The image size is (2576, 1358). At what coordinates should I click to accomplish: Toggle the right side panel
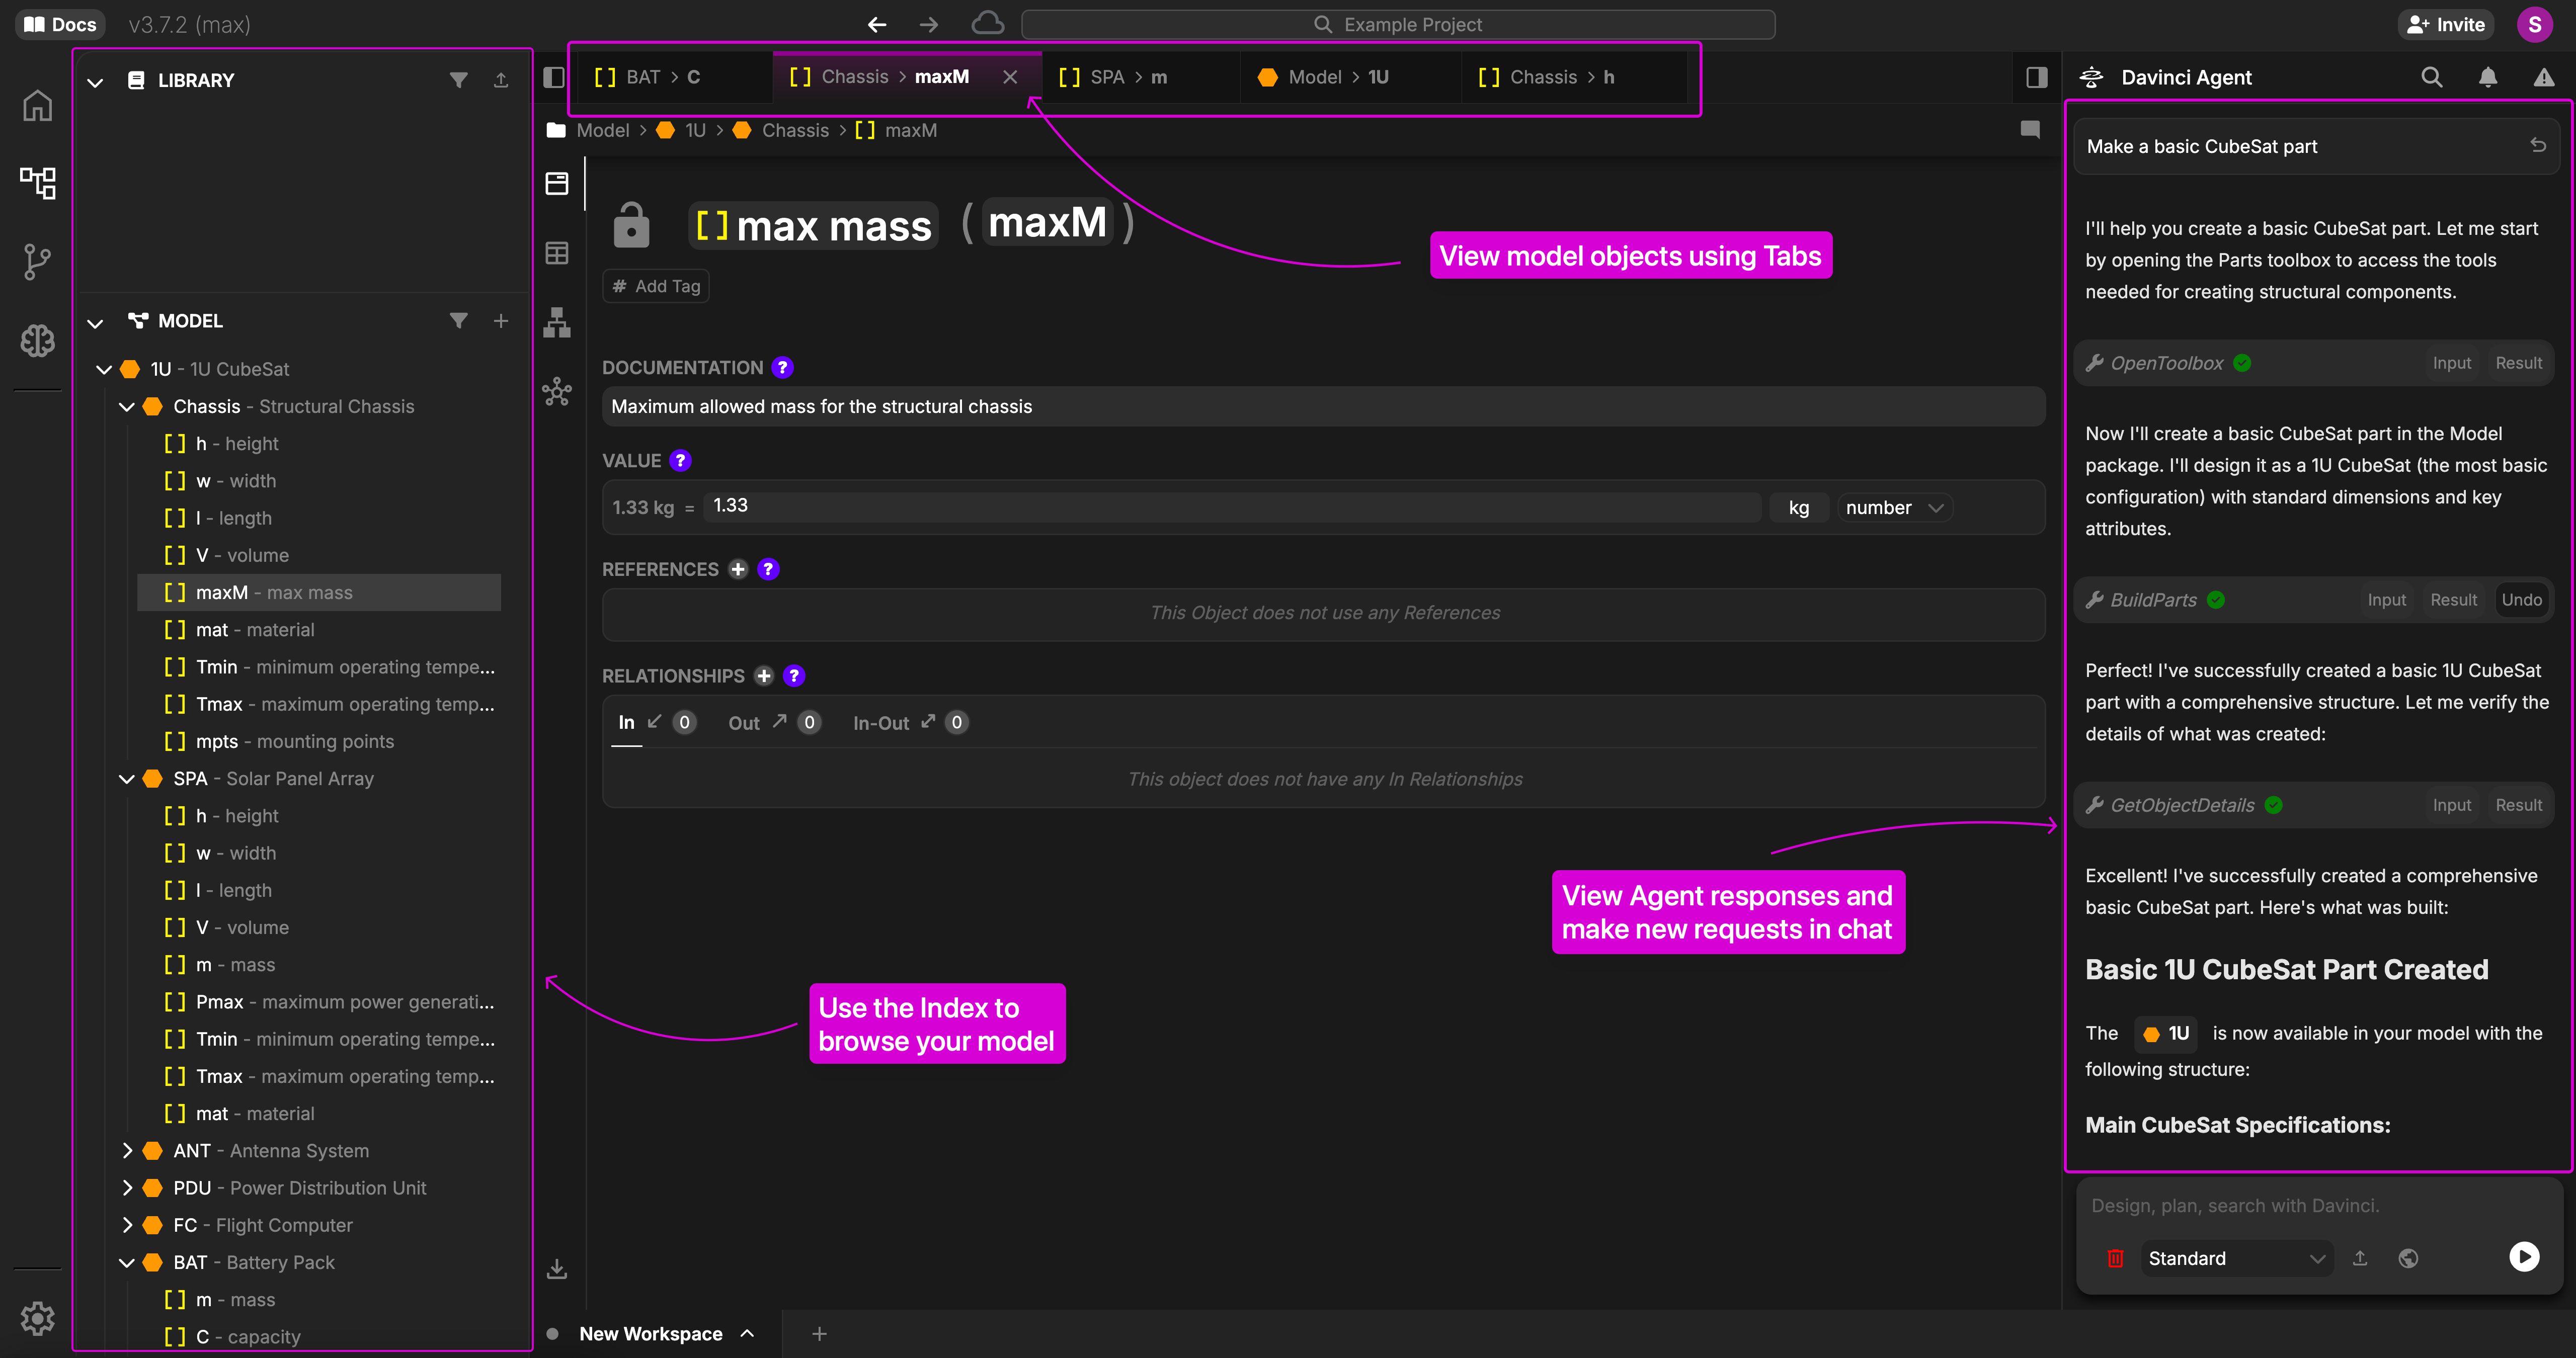click(x=2036, y=77)
